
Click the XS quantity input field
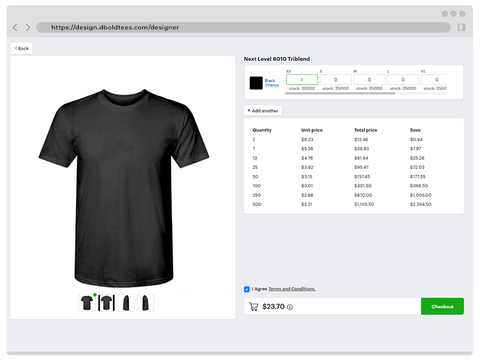coord(302,80)
